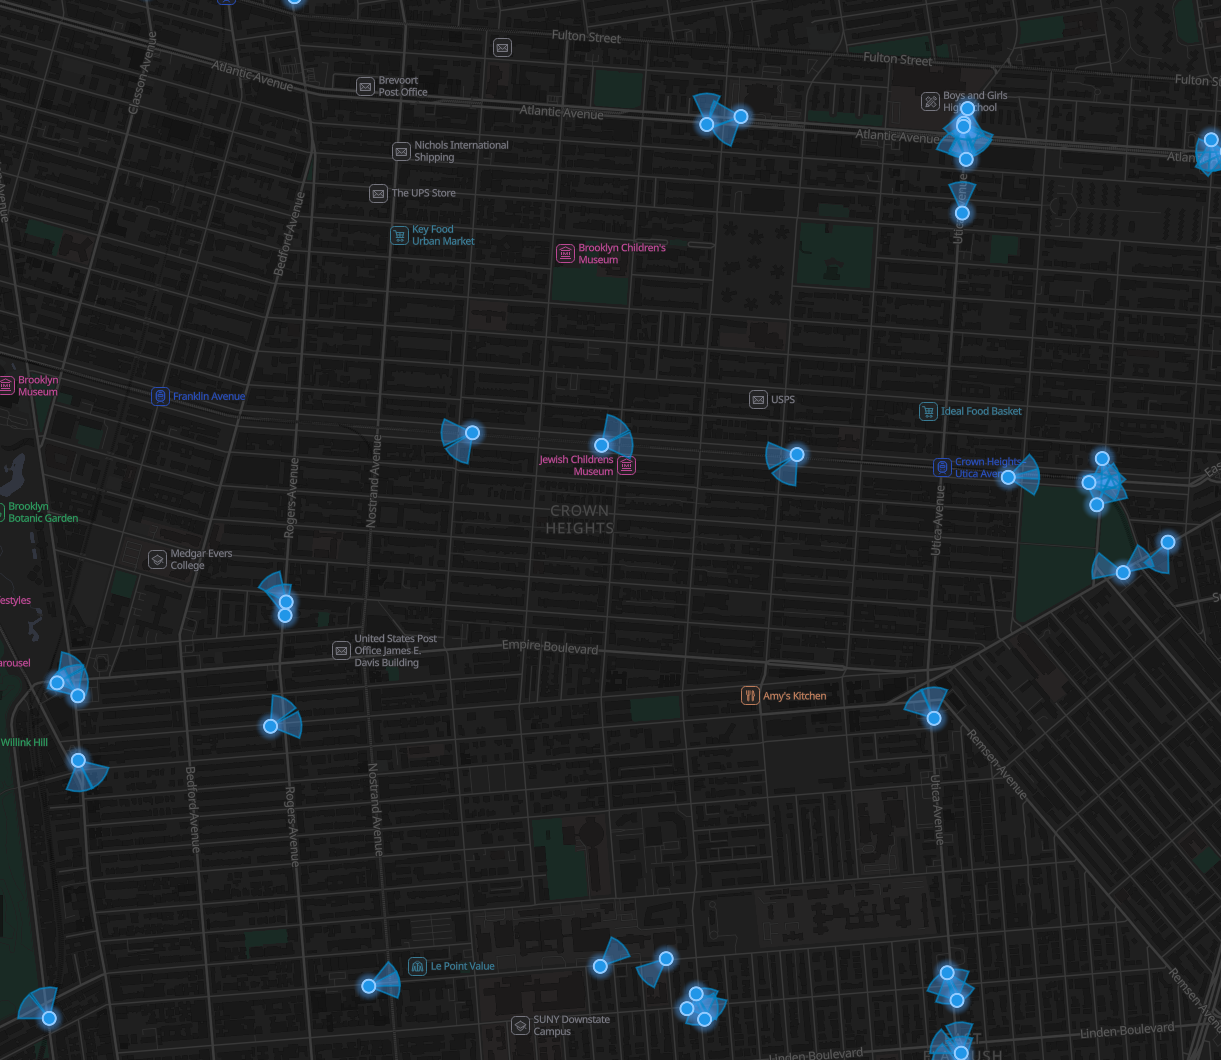The width and height of the screenshot is (1221, 1060).
Task: Click the mail icon near Fulton Street
Action: click(x=503, y=47)
